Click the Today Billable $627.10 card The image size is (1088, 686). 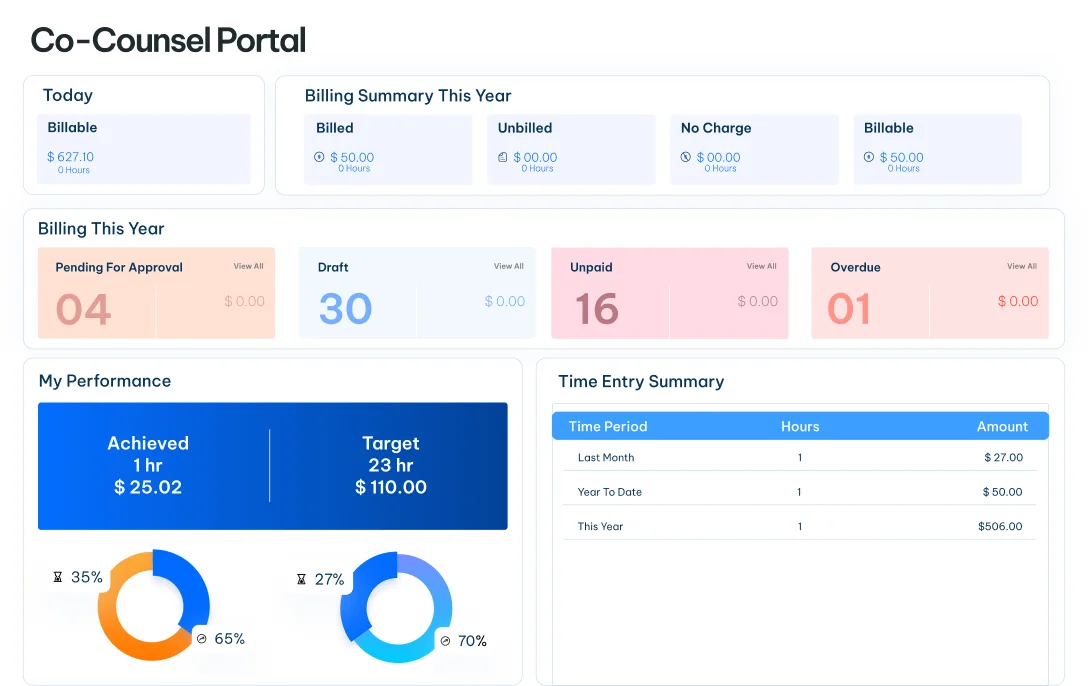pyautogui.click(x=144, y=149)
